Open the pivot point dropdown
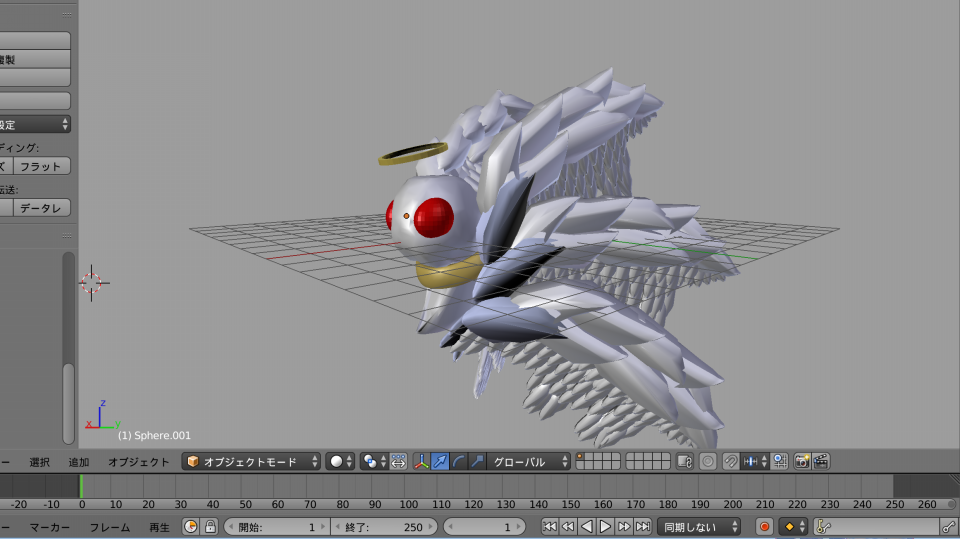This screenshot has width=960, height=539. tap(374, 461)
